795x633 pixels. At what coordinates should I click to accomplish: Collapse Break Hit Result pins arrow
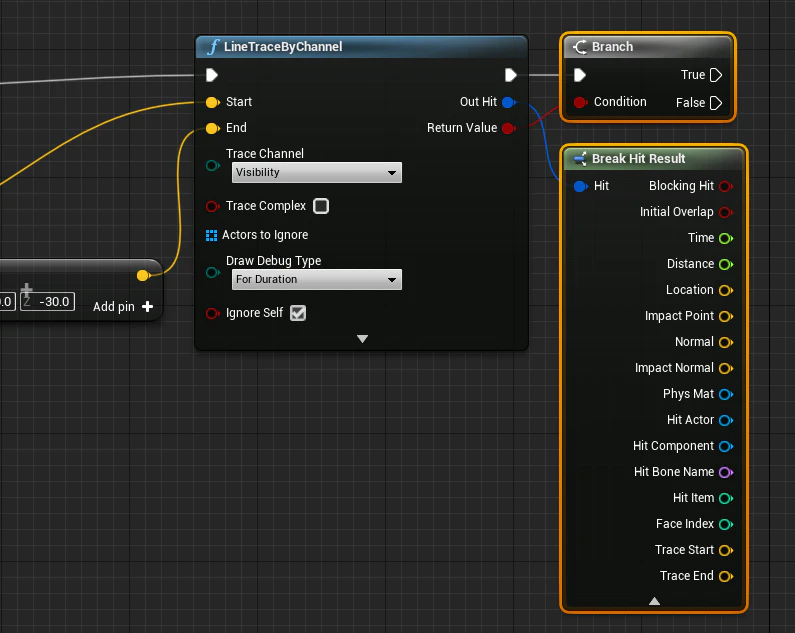click(655, 601)
